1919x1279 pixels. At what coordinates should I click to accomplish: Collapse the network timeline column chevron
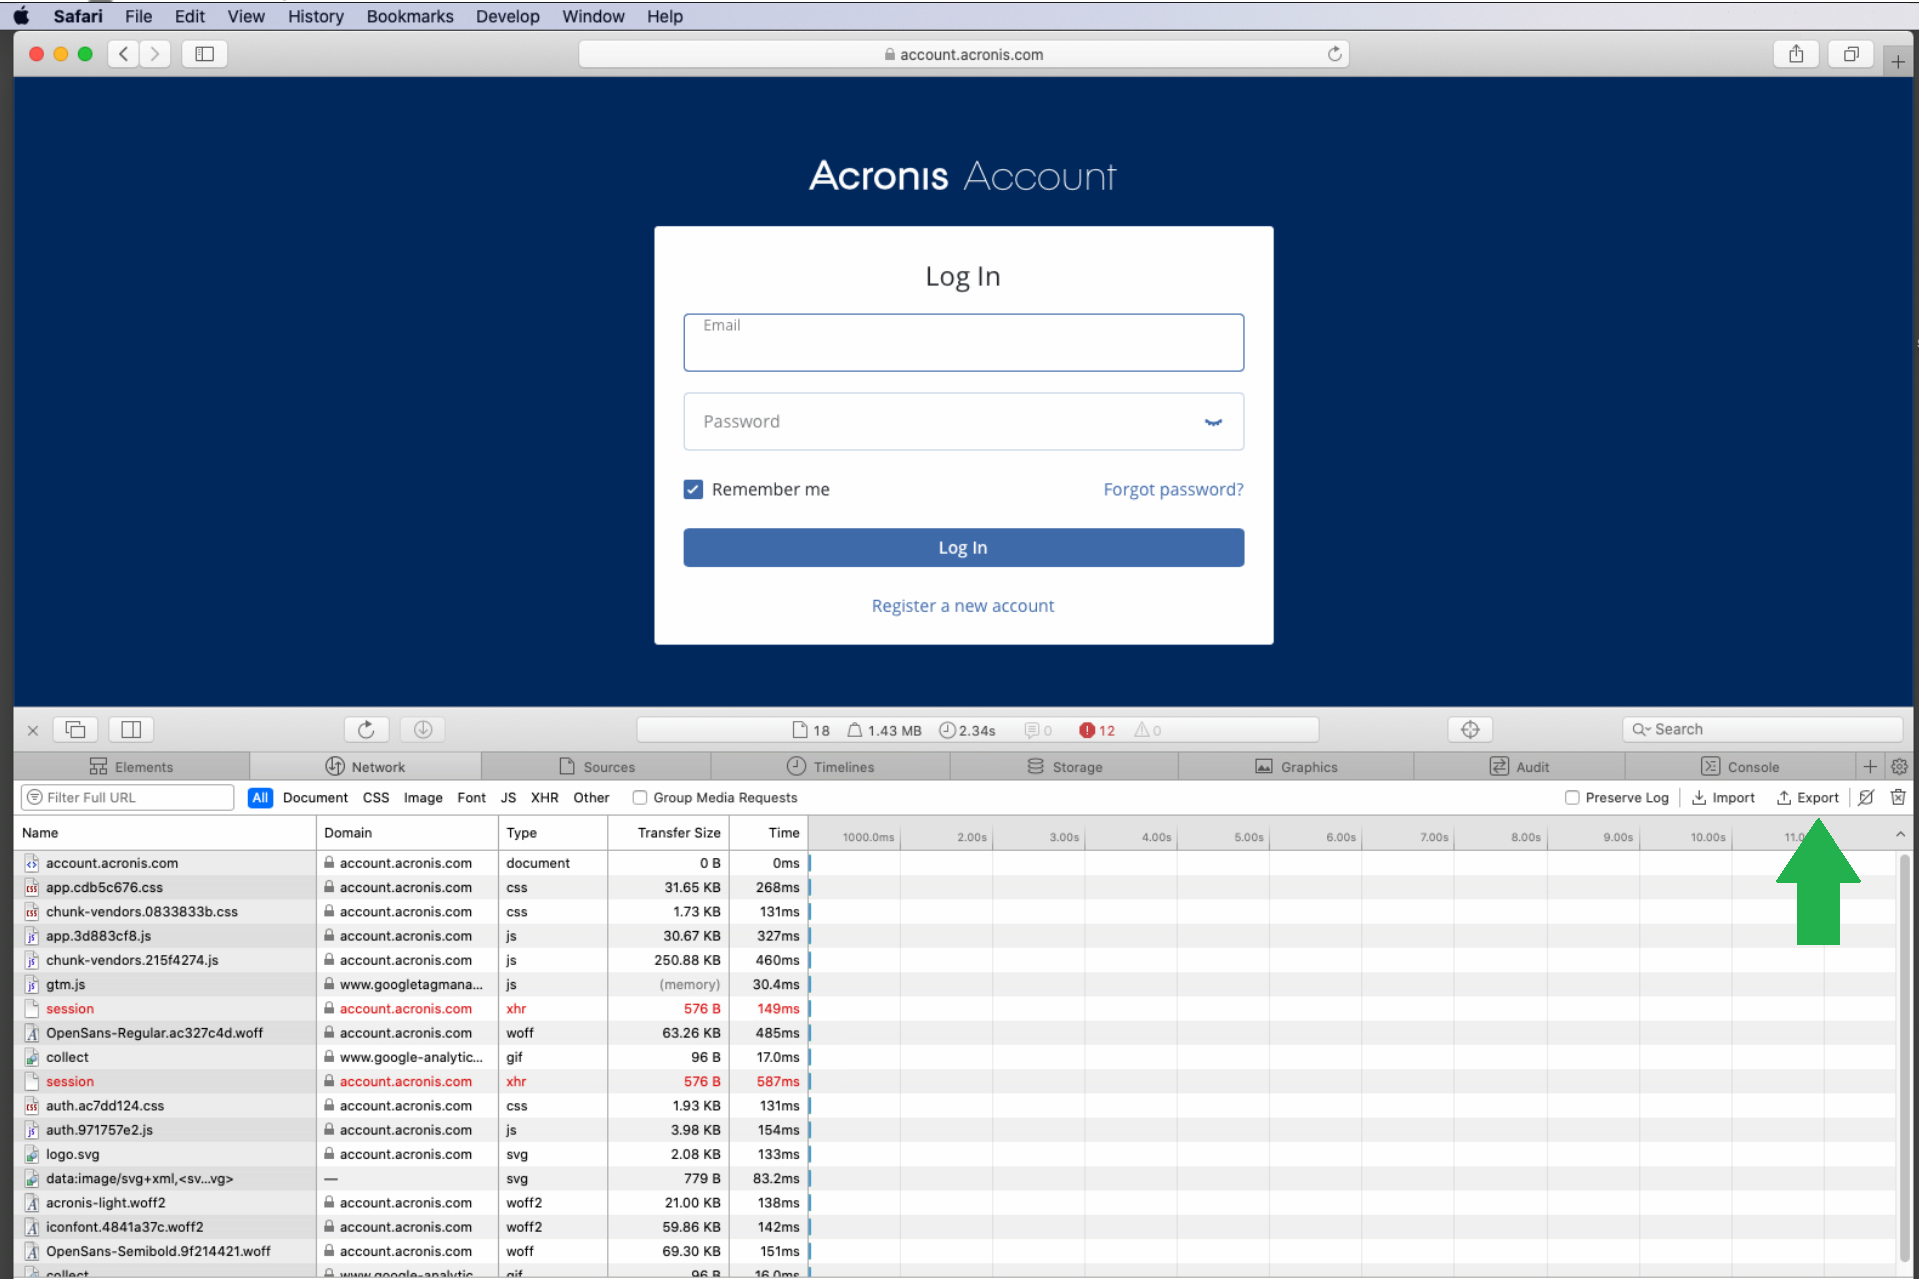coord(1900,833)
